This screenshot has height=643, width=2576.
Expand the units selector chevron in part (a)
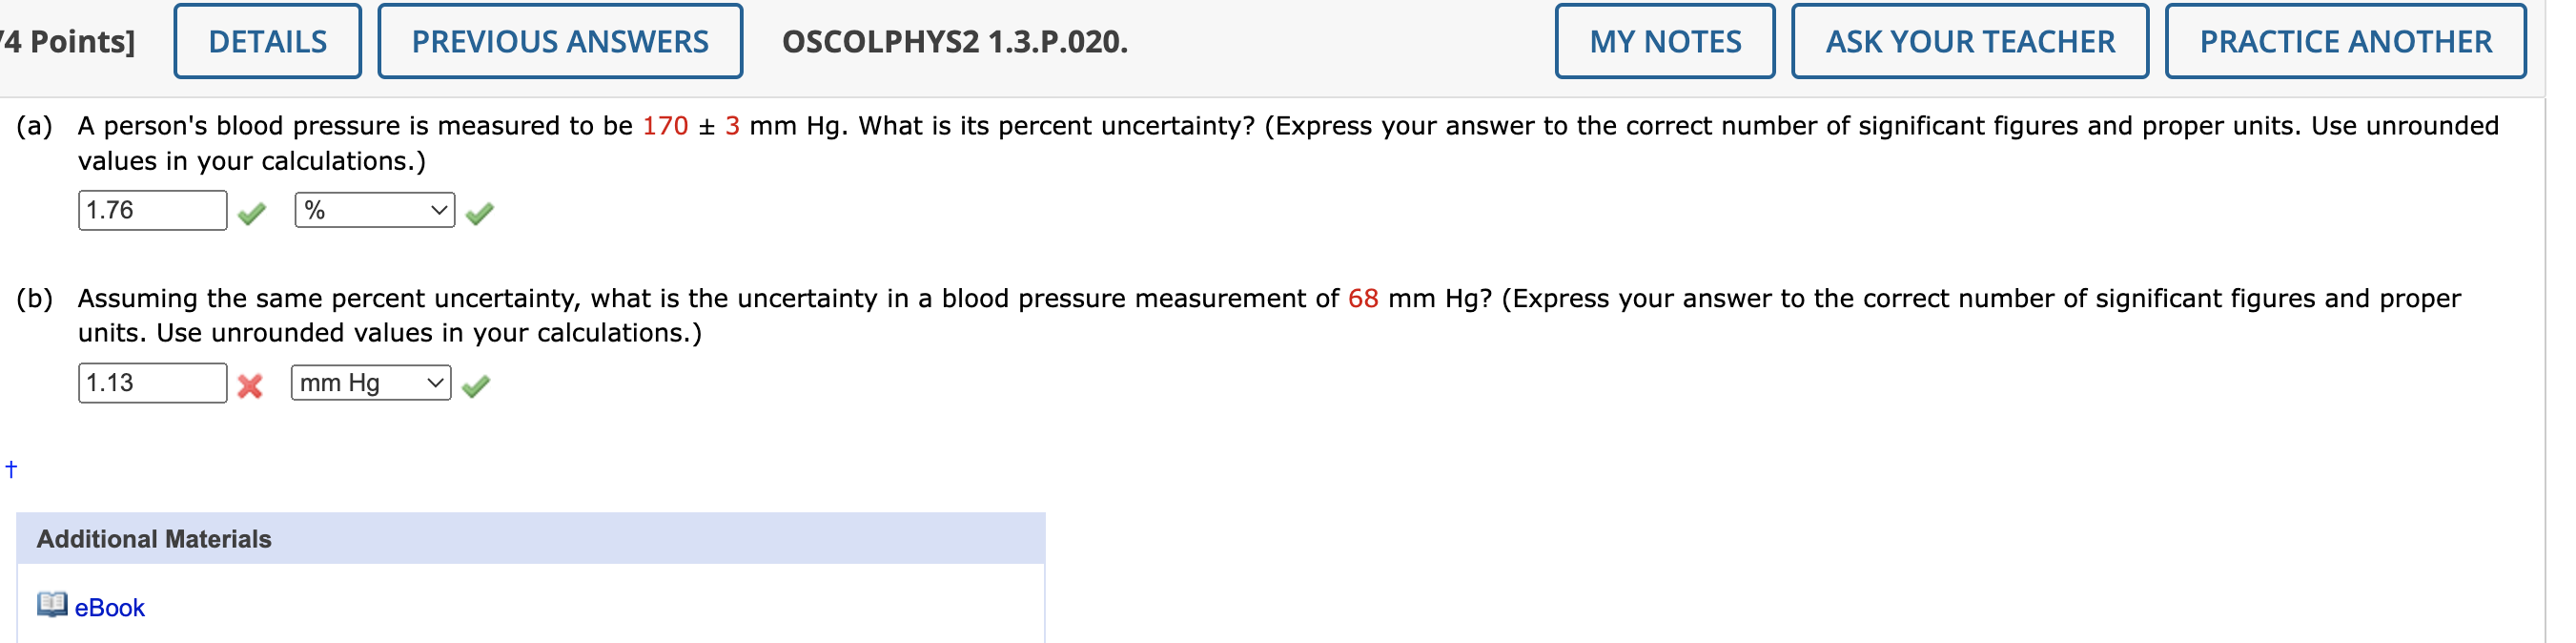tap(438, 210)
